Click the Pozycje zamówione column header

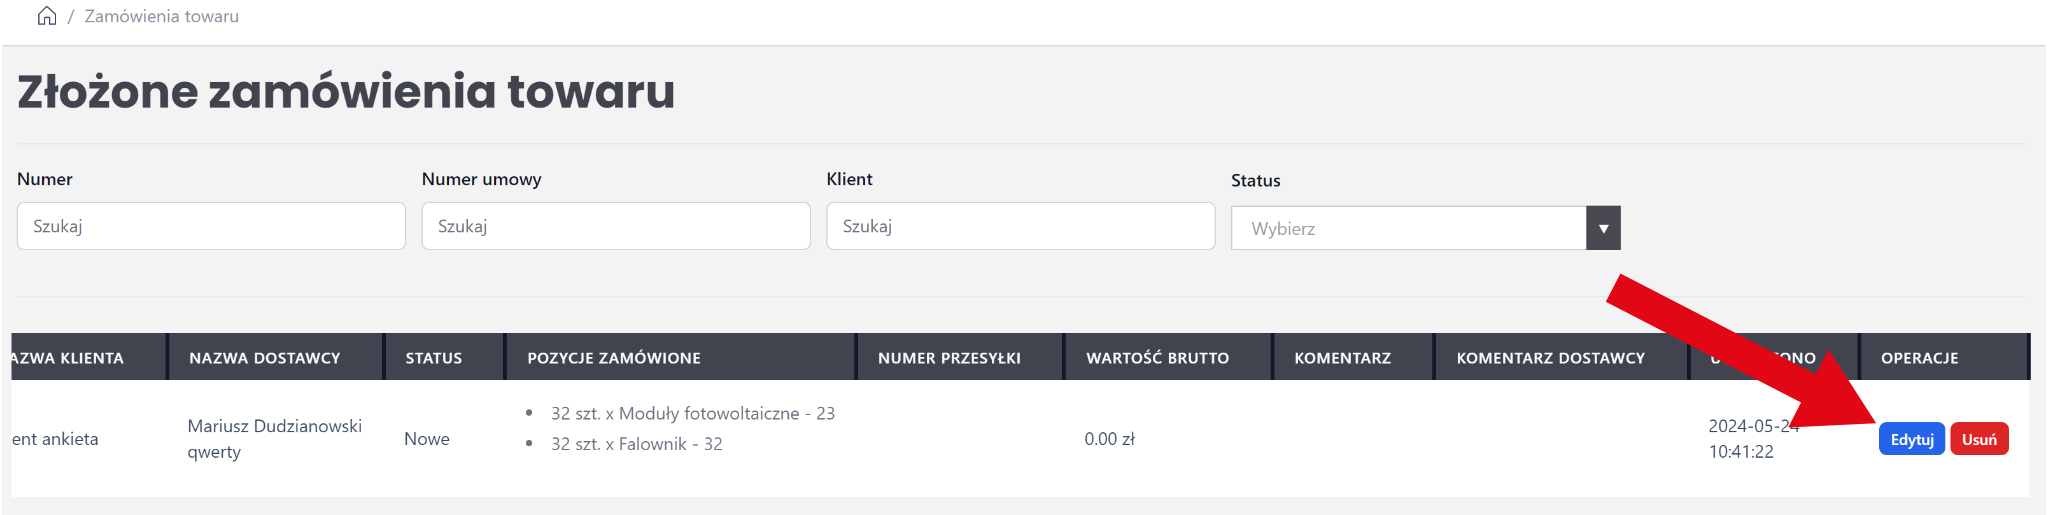click(614, 358)
